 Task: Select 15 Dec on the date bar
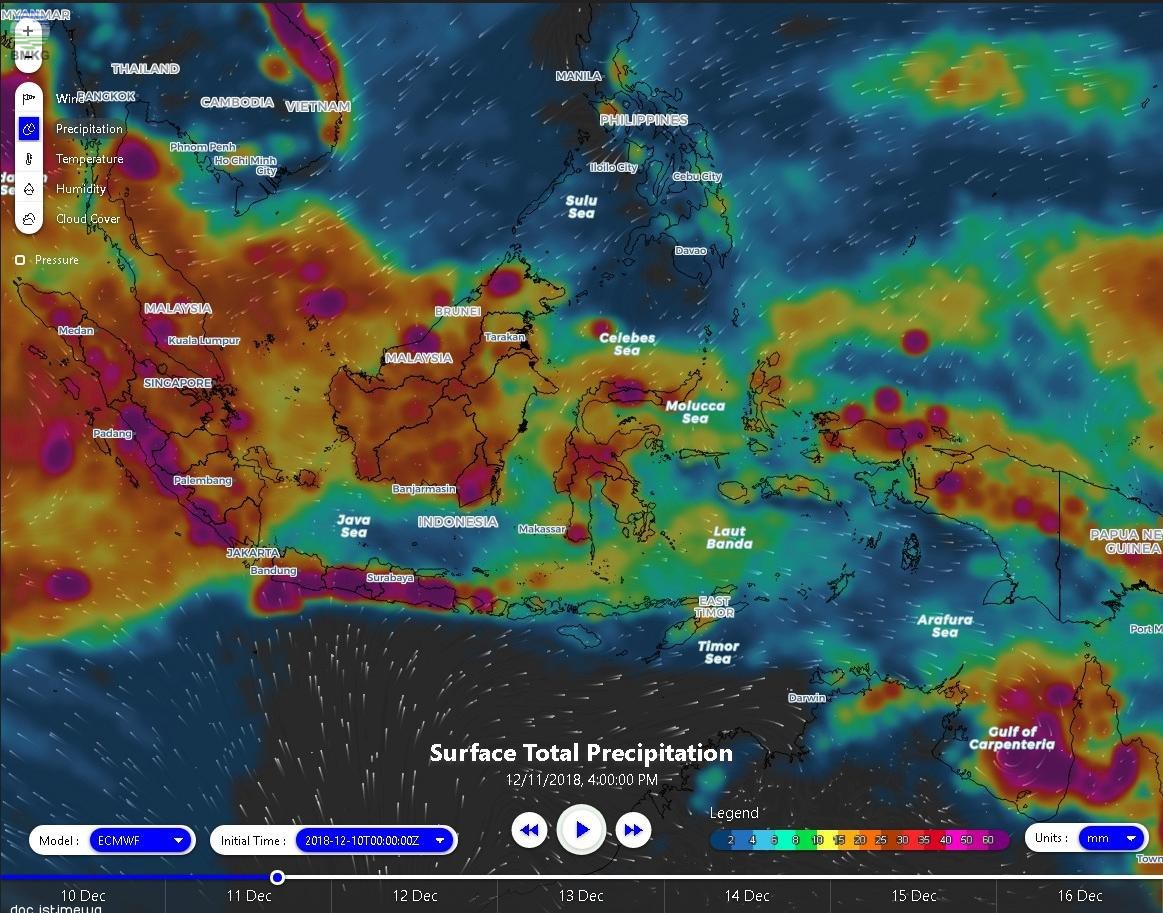point(913,896)
